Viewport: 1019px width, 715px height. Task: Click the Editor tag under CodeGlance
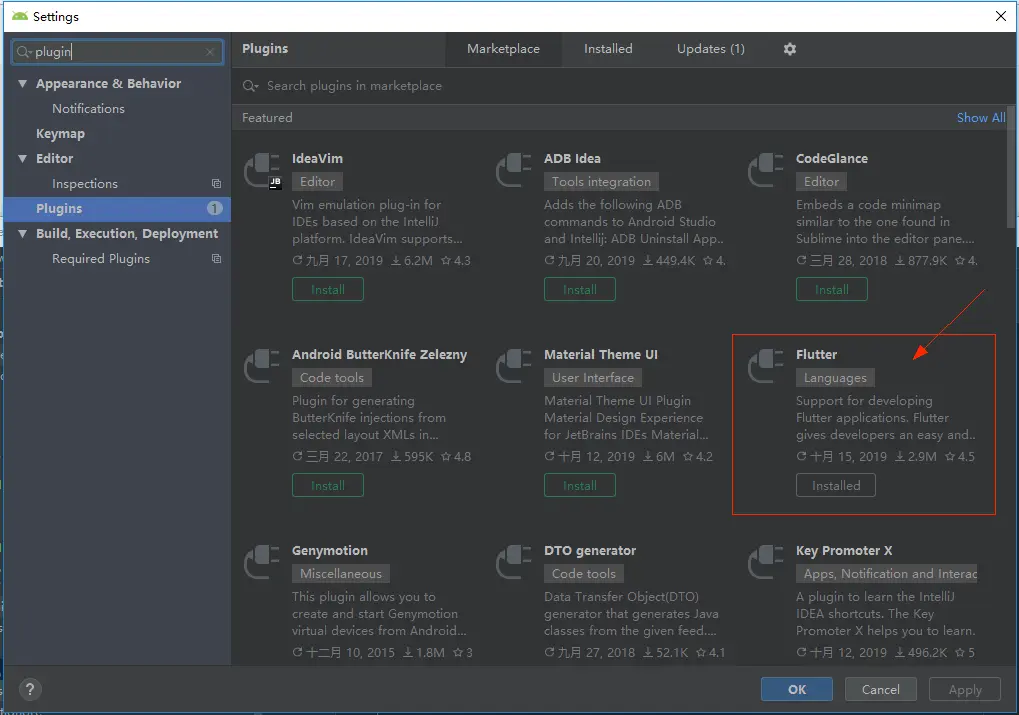pyautogui.click(x=821, y=182)
